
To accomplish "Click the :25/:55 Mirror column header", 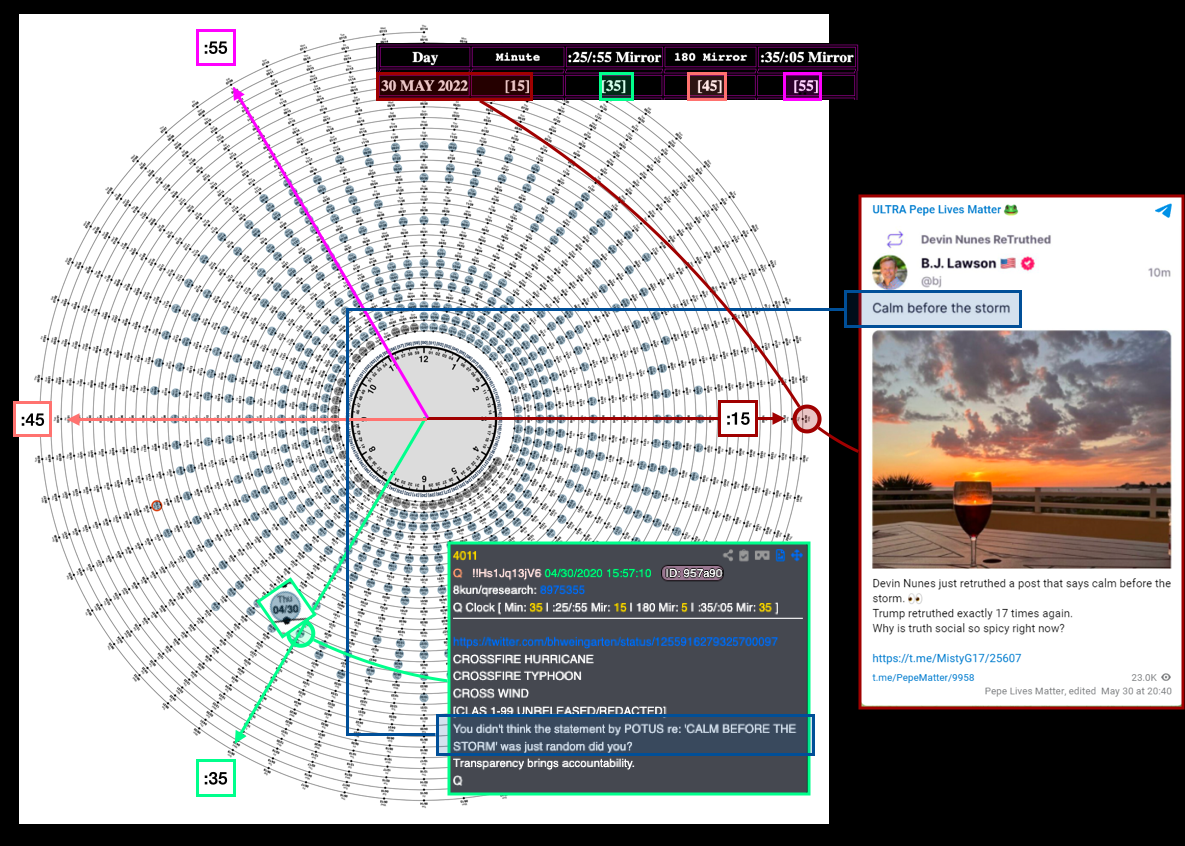I will click(x=614, y=57).
